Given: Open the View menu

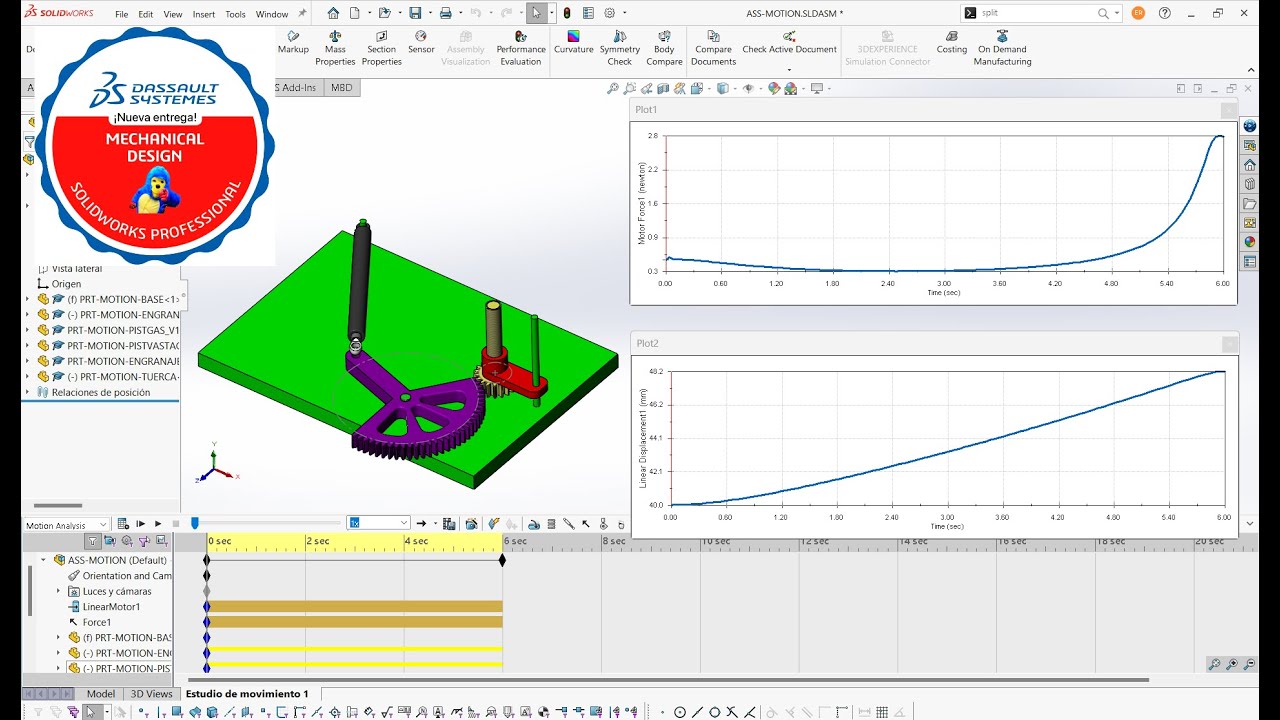Looking at the screenshot, I should (173, 14).
